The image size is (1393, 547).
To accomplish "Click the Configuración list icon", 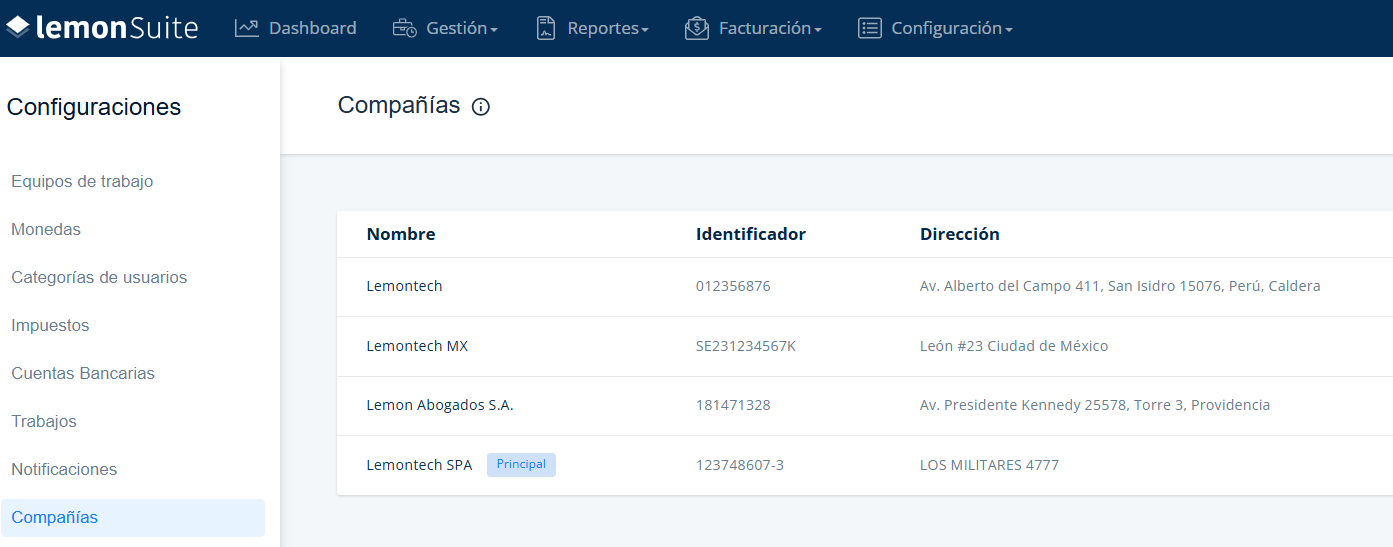I will tap(870, 28).
